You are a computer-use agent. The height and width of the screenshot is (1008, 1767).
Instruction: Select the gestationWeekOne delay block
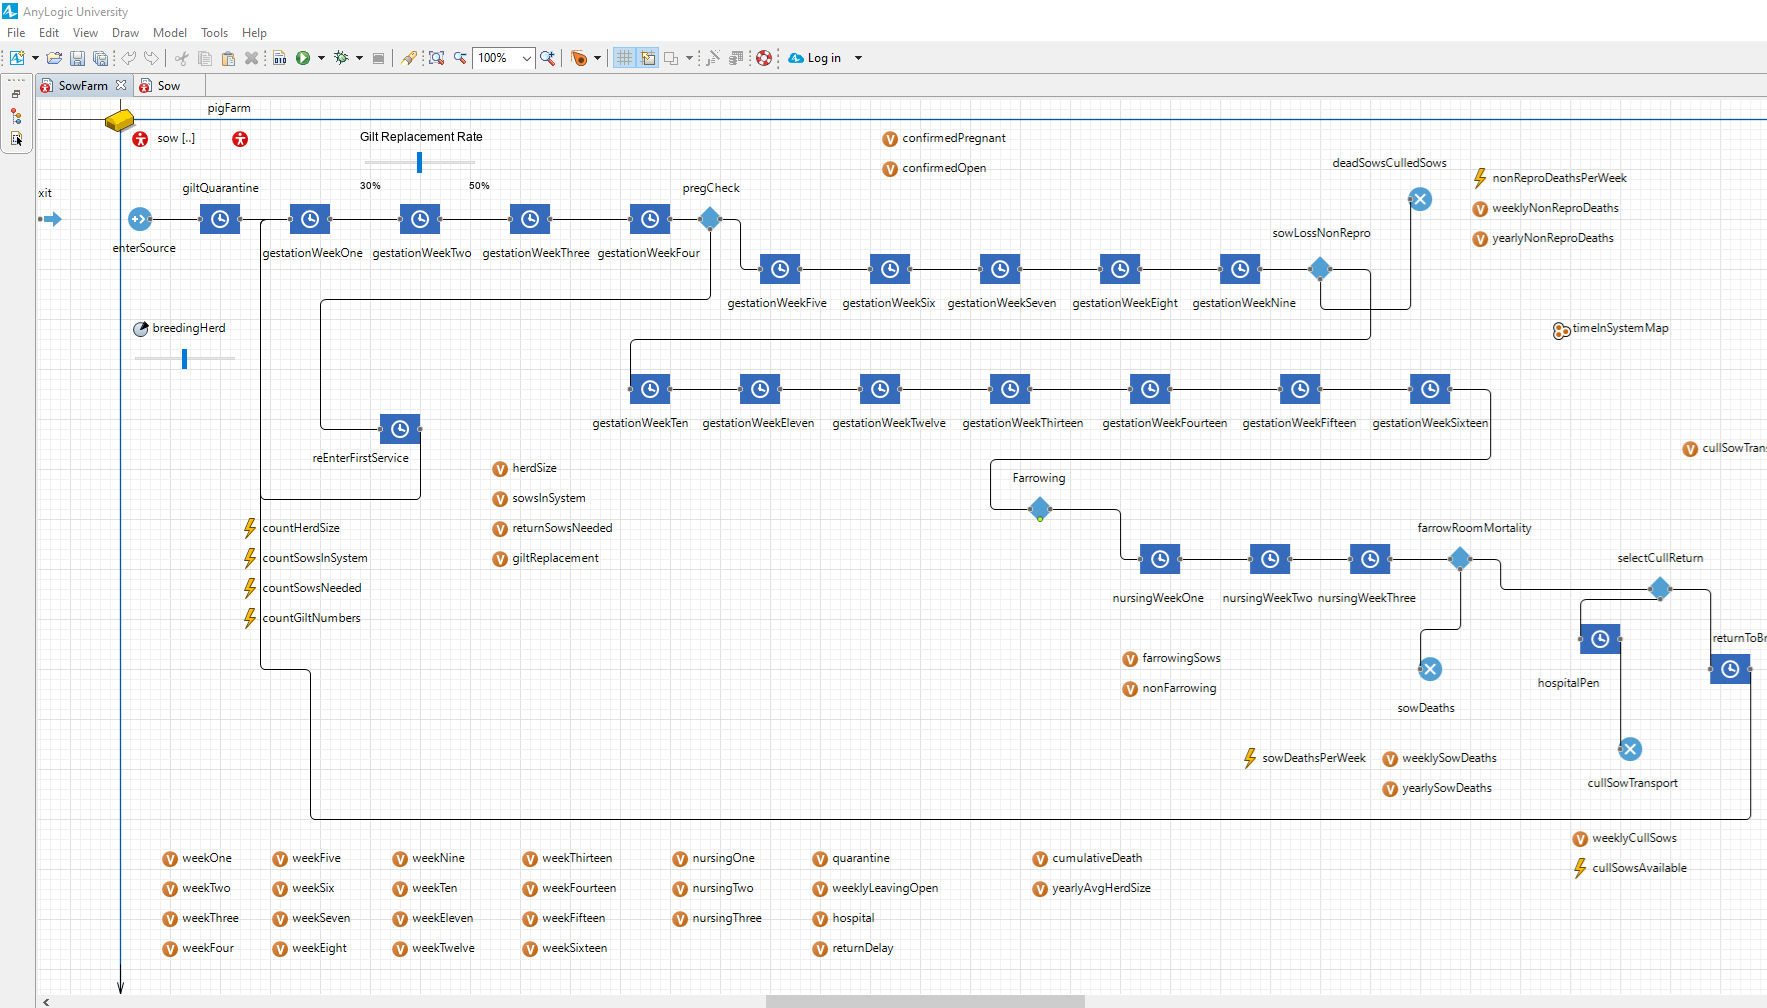coord(310,219)
